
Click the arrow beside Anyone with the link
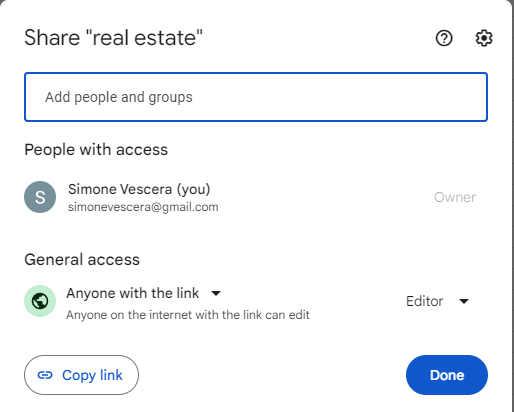pos(216,293)
